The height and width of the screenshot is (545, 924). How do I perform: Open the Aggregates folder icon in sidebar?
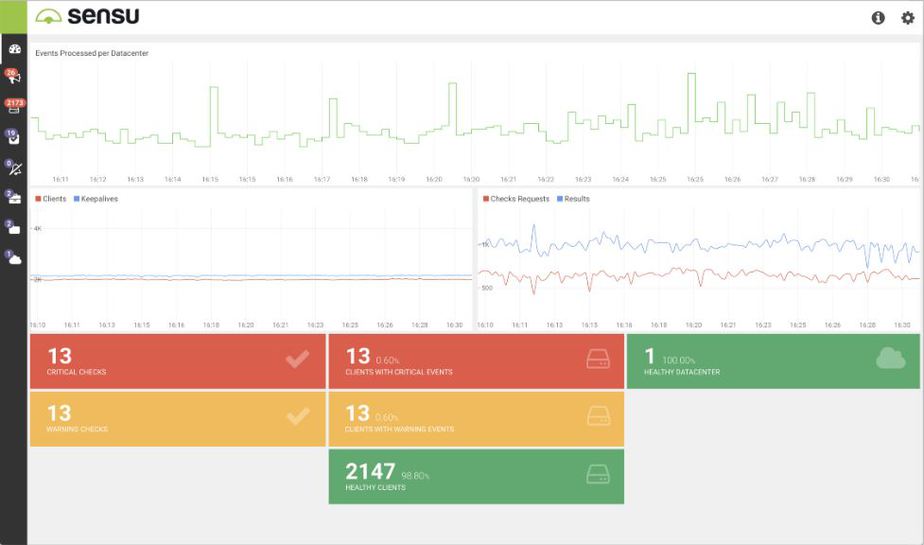pos(14,228)
